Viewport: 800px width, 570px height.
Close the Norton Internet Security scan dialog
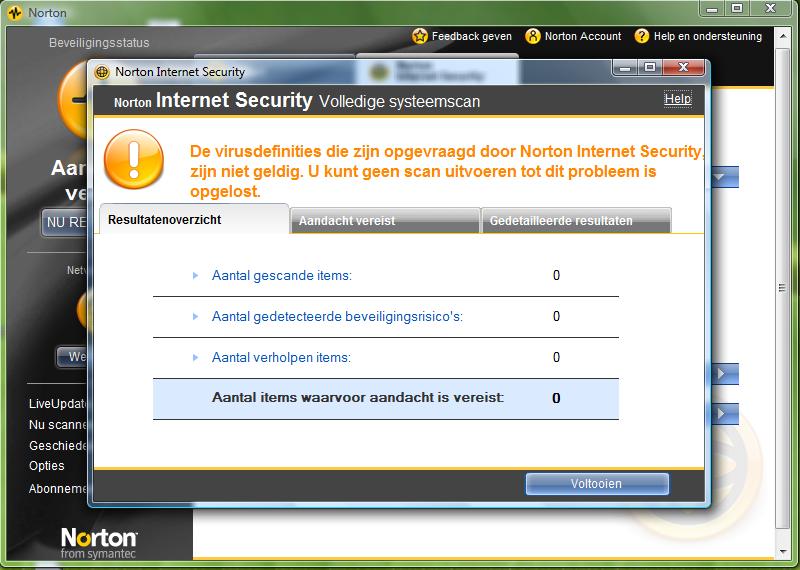[683, 67]
